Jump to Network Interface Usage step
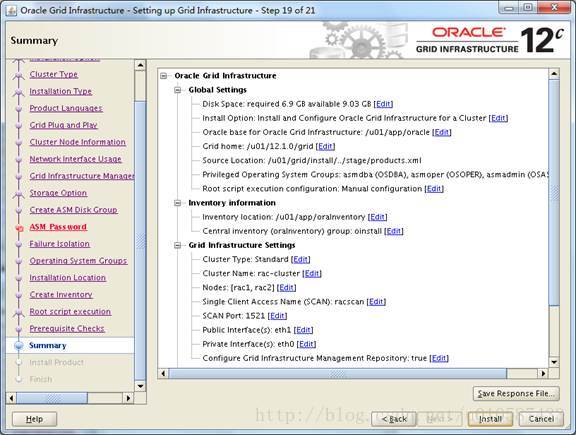This screenshot has width=576, height=435. point(75,159)
